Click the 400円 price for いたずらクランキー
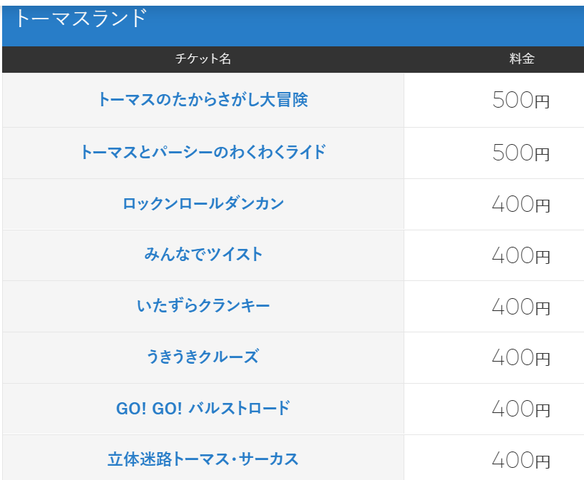Screen dimensions: 584x480 521,307
